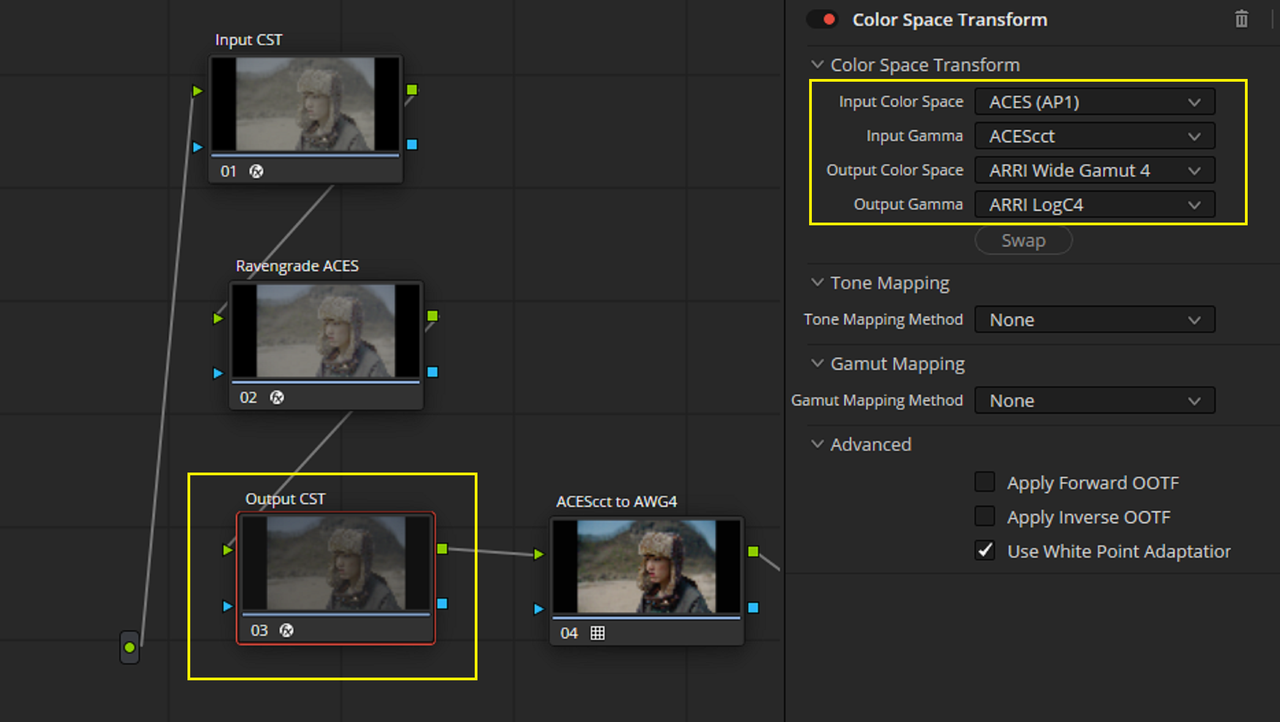Delete the Color Space Transform effect with trash icon
This screenshot has height=722, width=1280.
(x=1241, y=19)
